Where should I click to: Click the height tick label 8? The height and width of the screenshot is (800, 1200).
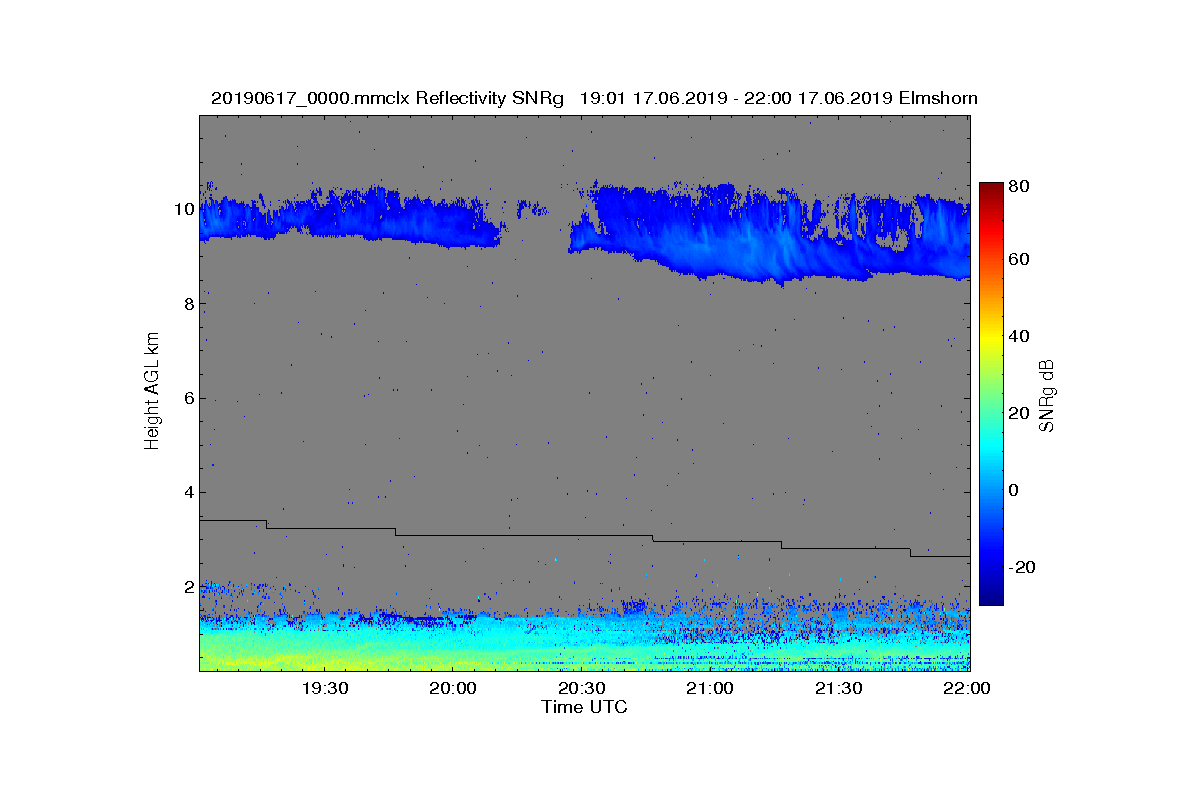point(187,304)
